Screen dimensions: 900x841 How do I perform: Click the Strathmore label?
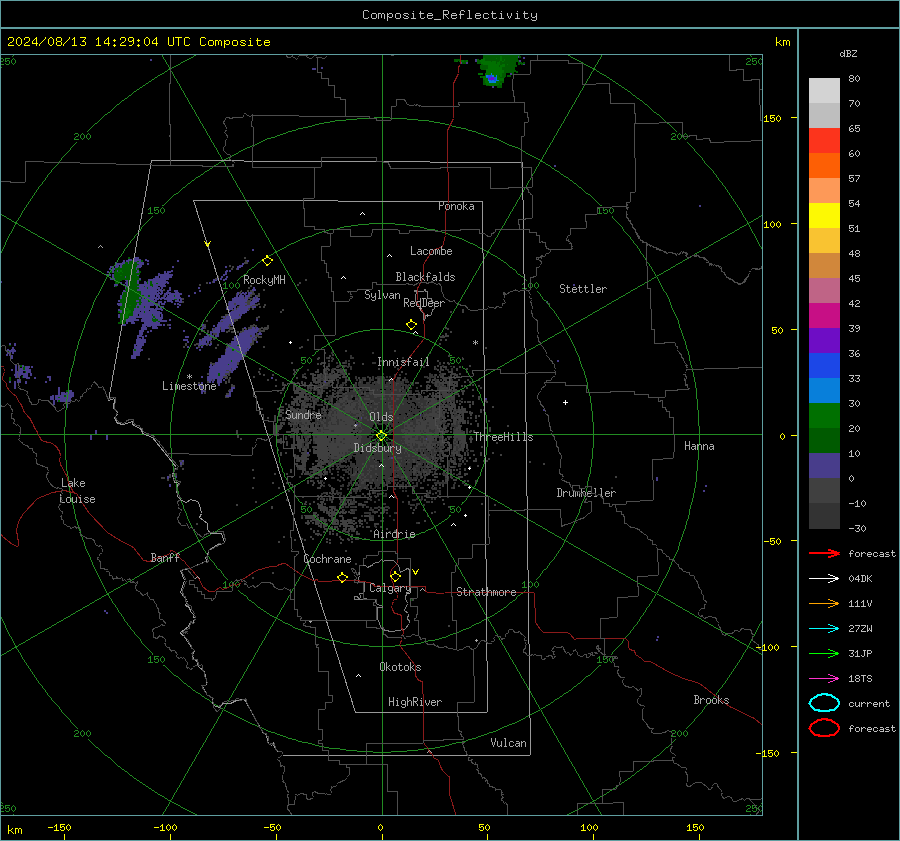(487, 592)
